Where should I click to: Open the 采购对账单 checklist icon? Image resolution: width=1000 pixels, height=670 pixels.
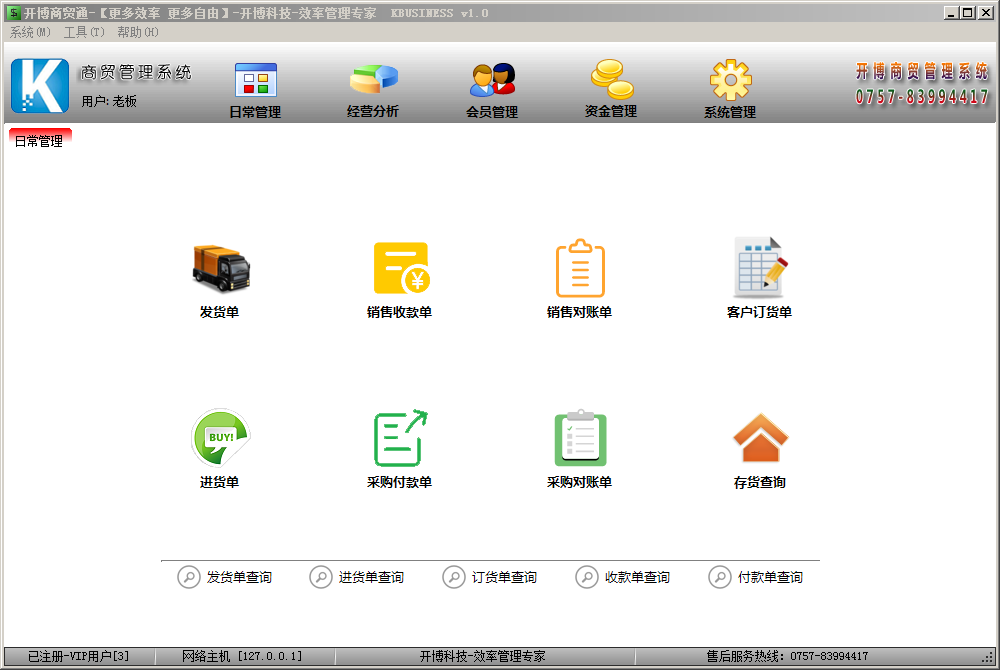click(580, 438)
